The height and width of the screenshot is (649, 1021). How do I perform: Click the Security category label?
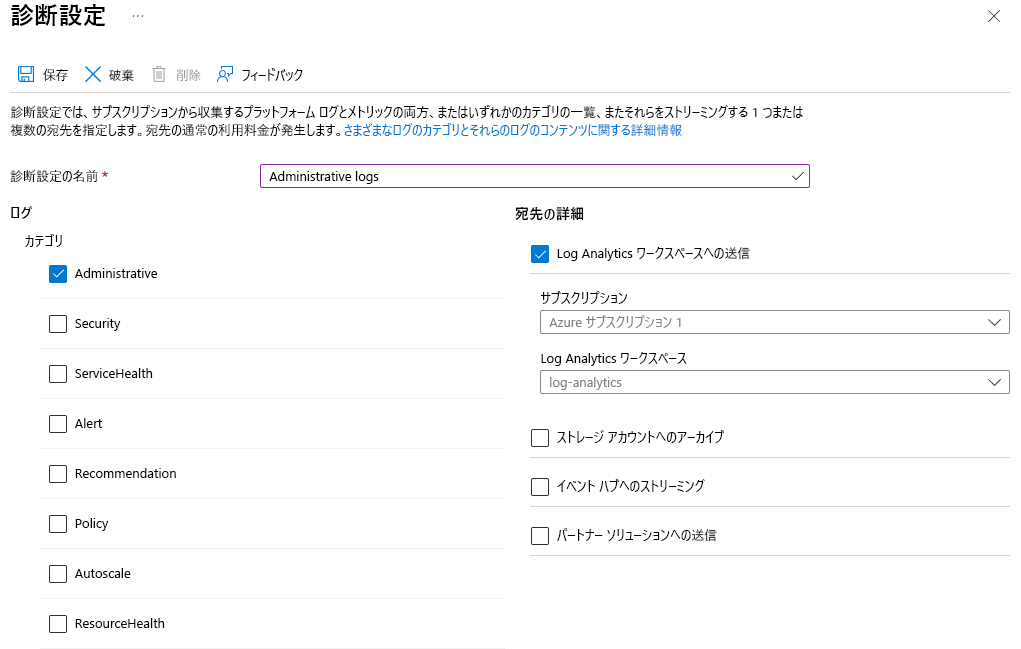click(98, 324)
